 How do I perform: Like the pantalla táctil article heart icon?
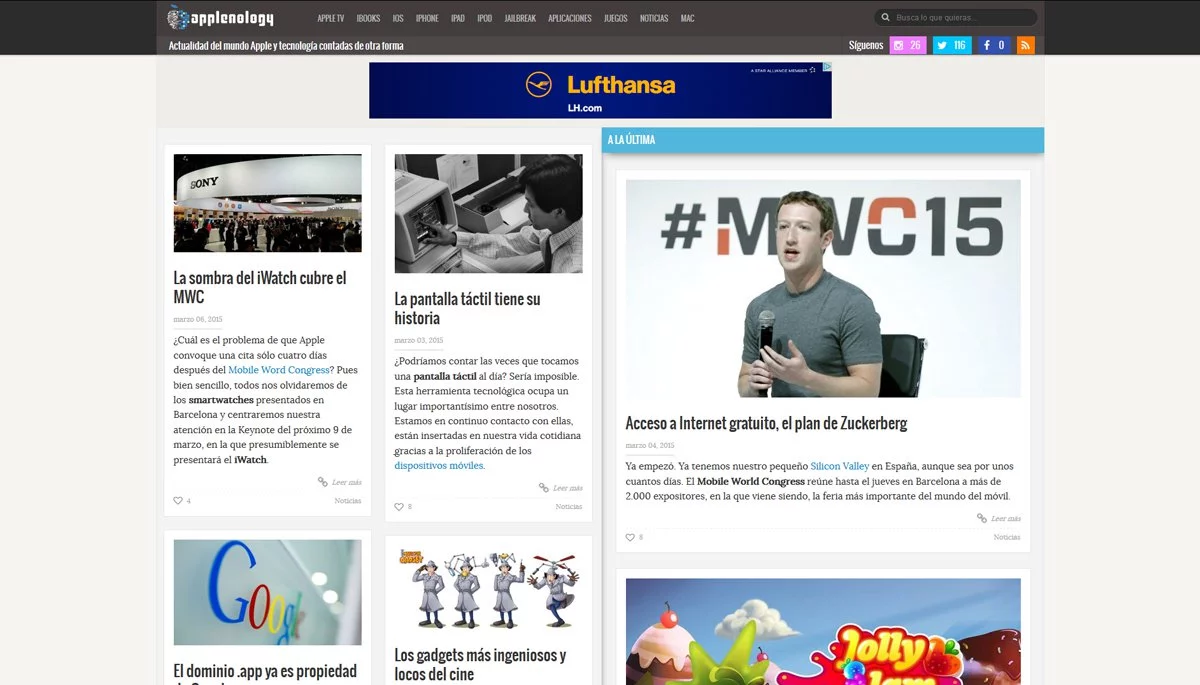(399, 507)
